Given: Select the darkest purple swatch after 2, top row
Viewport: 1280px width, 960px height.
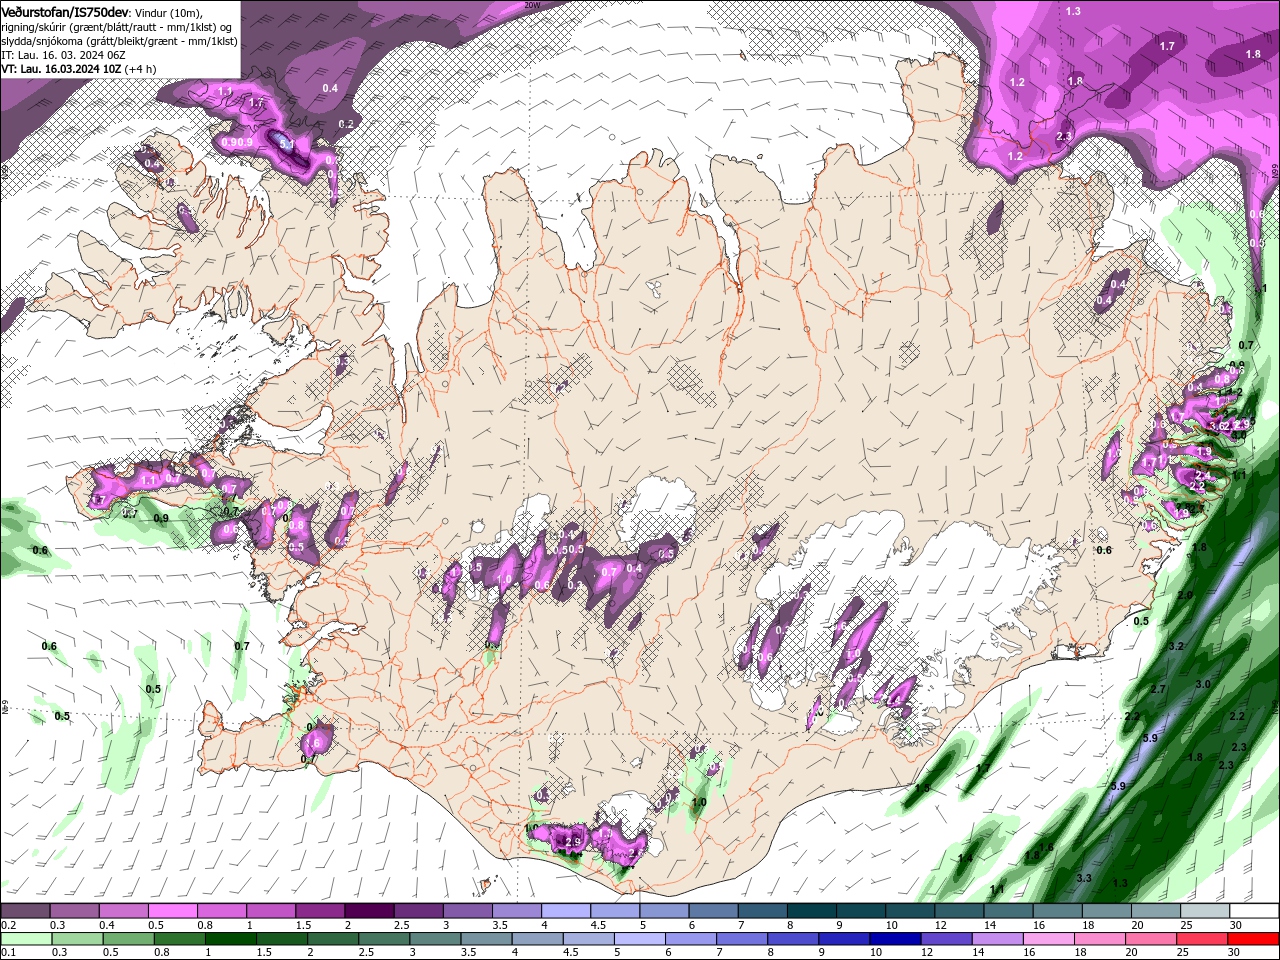Looking at the screenshot, I should [369, 911].
